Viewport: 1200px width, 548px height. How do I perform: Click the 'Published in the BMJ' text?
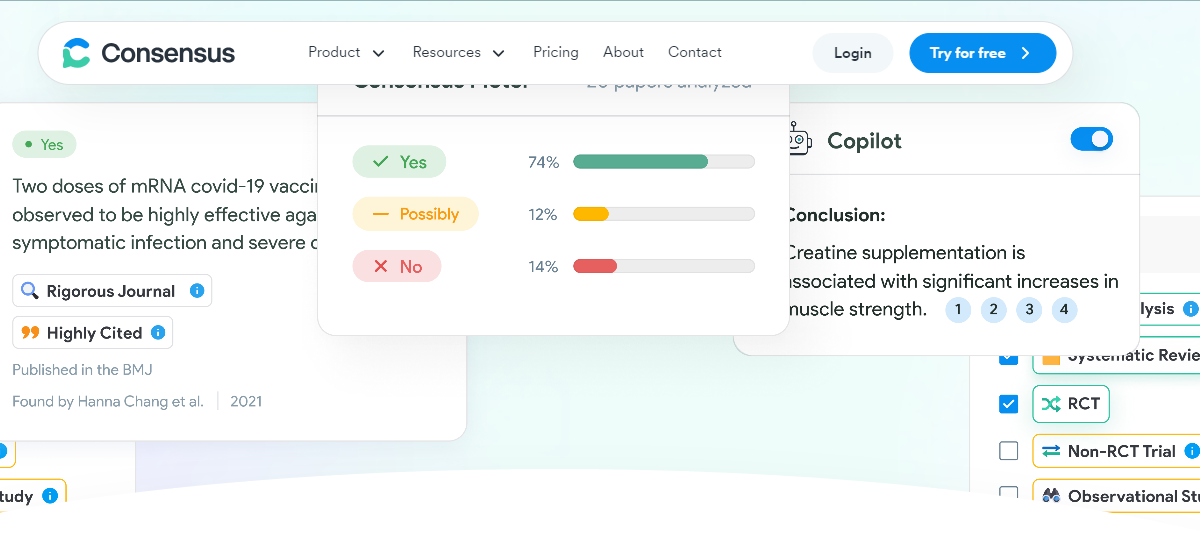[x=82, y=370]
